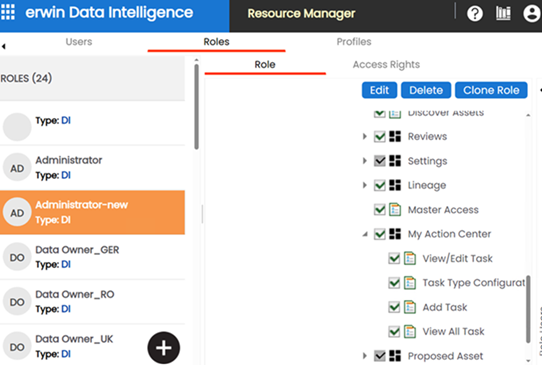Open the library books icon in header
542x365 pixels.
coord(503,13)
